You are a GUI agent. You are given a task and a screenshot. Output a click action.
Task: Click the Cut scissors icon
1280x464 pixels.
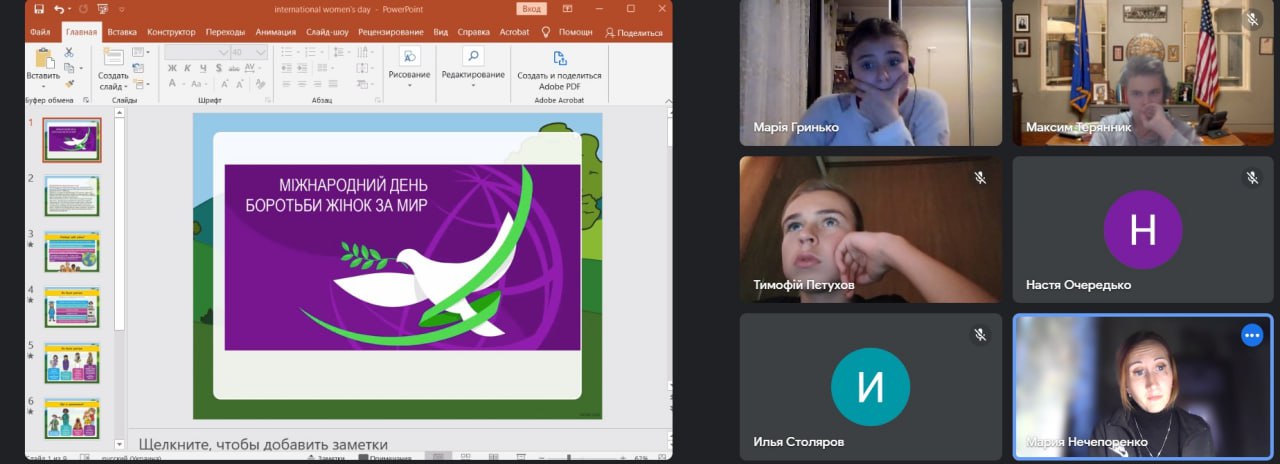pos(69,53)
